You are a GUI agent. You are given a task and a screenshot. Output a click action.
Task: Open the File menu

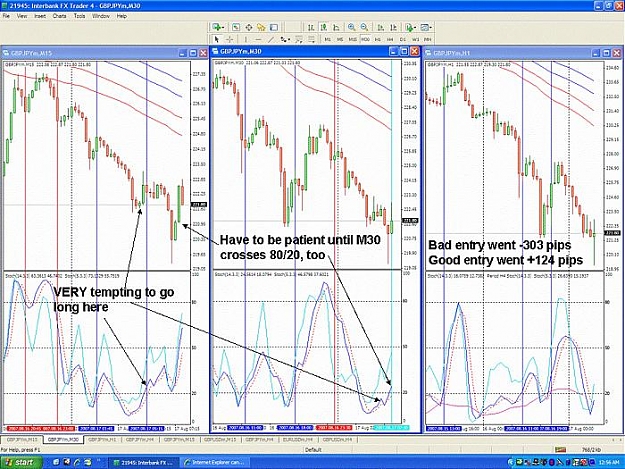(x=6, y=16)
